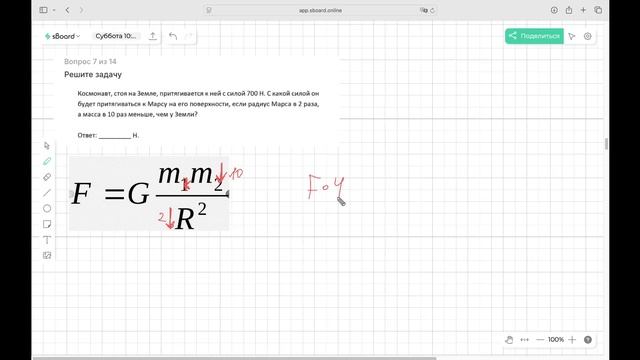640x360 pixels.
Task: Toggle the collaborator cursor icon
Action: (x=571, y=36)
